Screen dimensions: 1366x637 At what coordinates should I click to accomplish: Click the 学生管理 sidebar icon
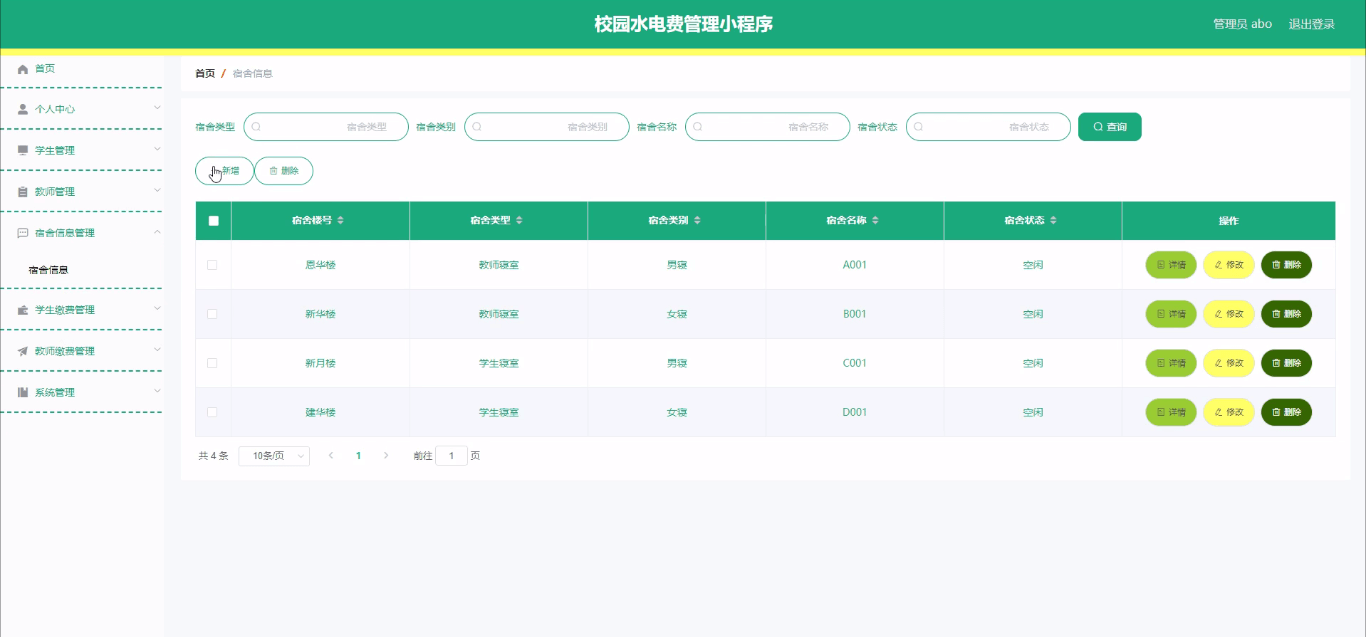pos(22,150)
